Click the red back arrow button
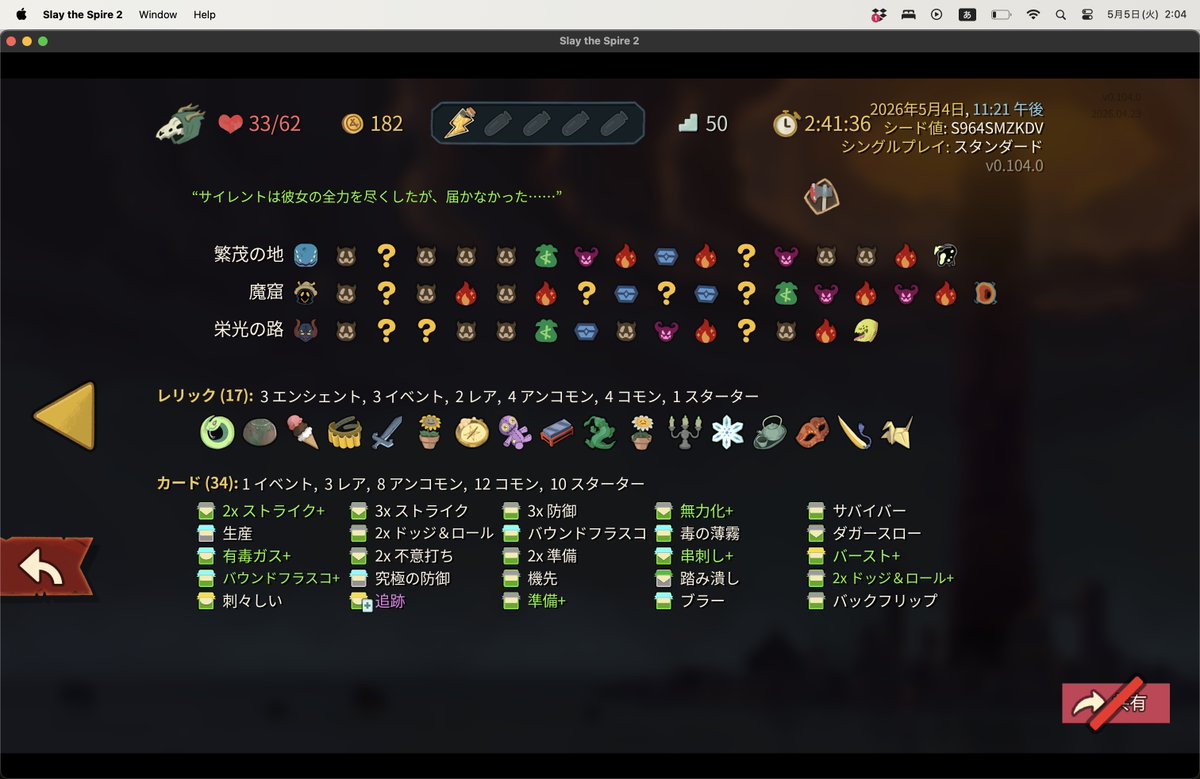This screenshot has height=779, width=1200. tap(45, 567)
